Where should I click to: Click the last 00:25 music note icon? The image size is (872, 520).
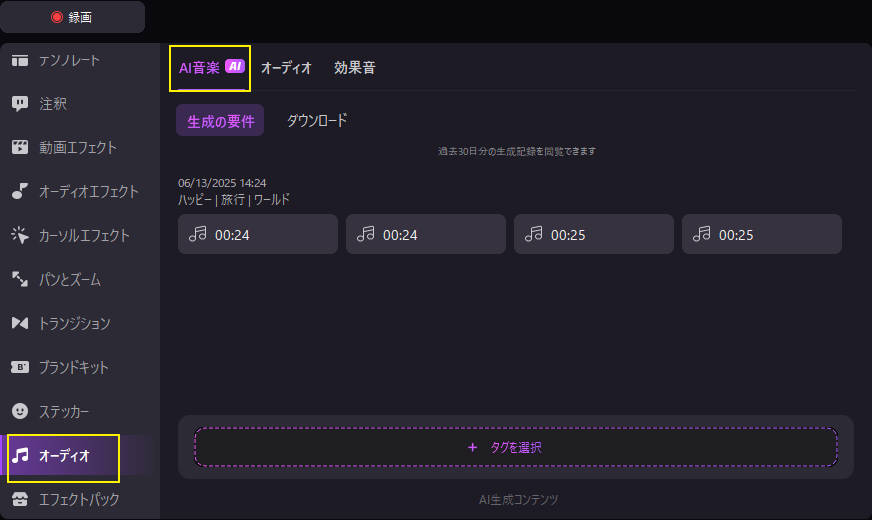tap(702, 234)
